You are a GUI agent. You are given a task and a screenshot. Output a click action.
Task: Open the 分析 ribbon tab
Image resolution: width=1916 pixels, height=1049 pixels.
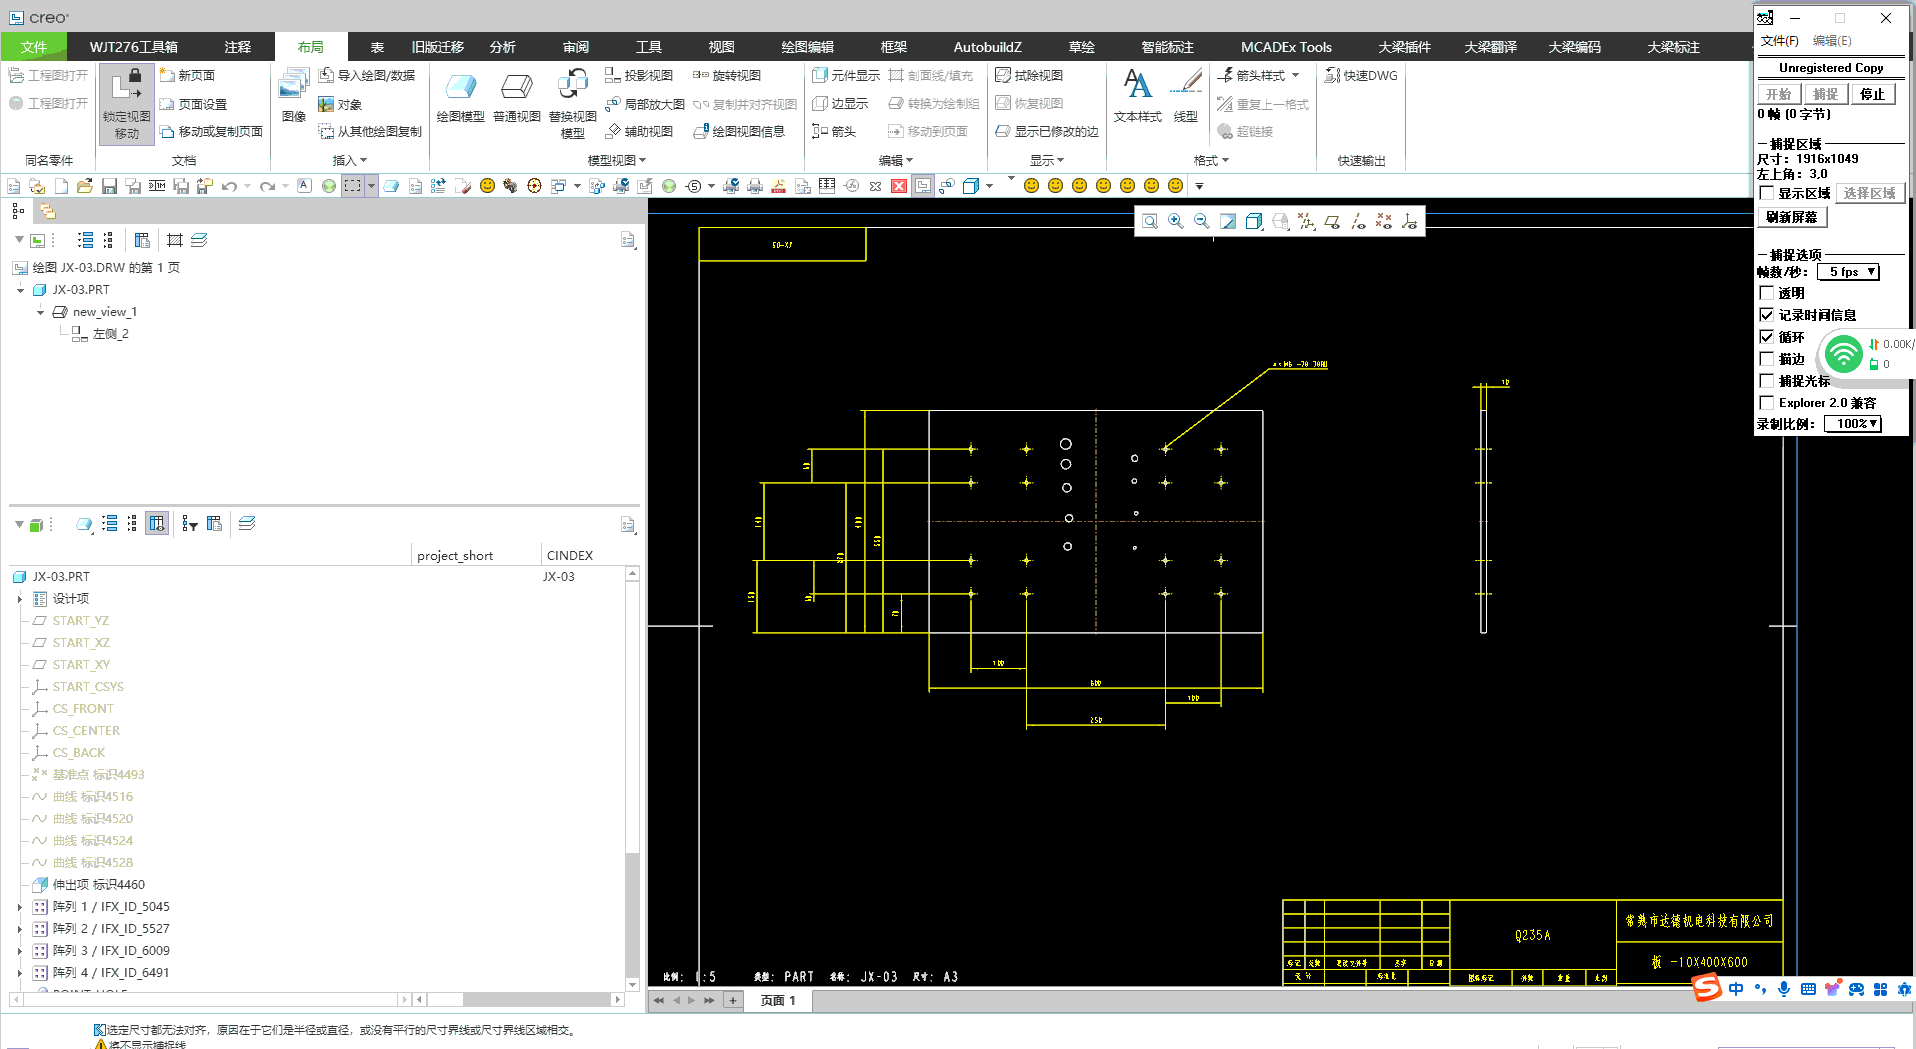[502, 47]
